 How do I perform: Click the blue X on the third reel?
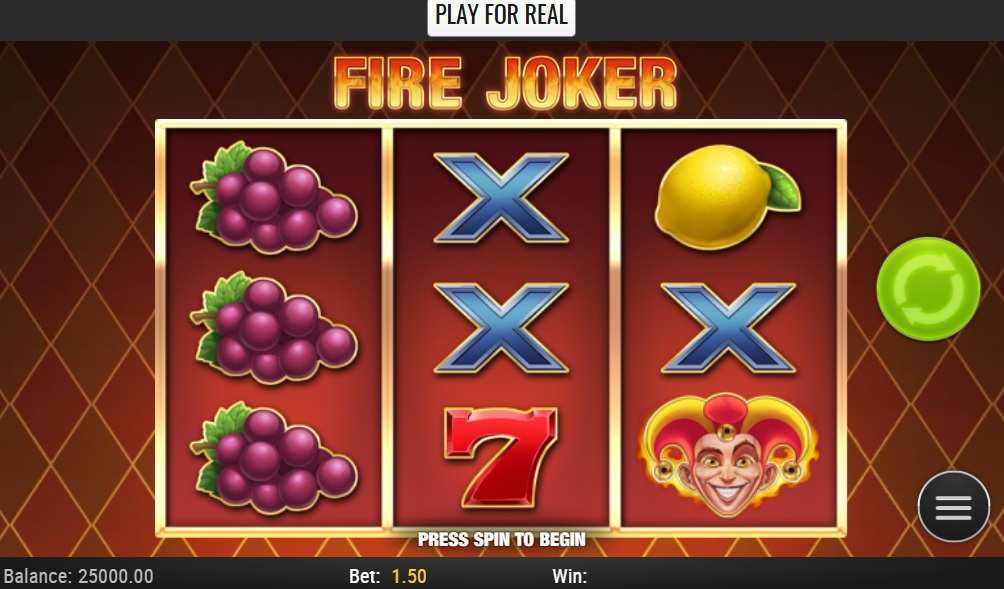728,328
